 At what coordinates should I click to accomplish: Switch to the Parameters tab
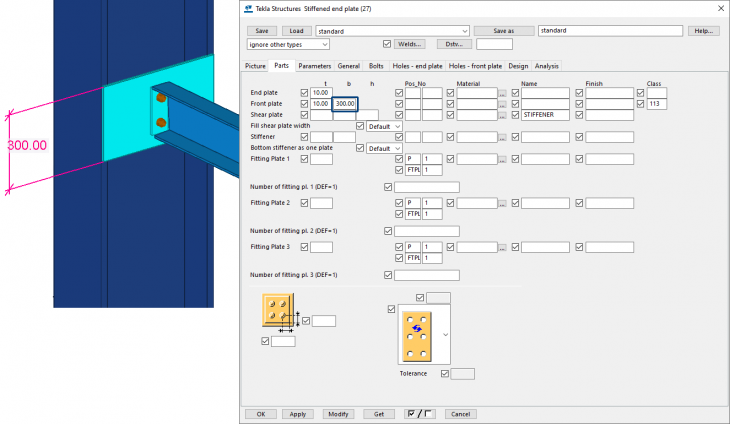[x=315, y=66]
